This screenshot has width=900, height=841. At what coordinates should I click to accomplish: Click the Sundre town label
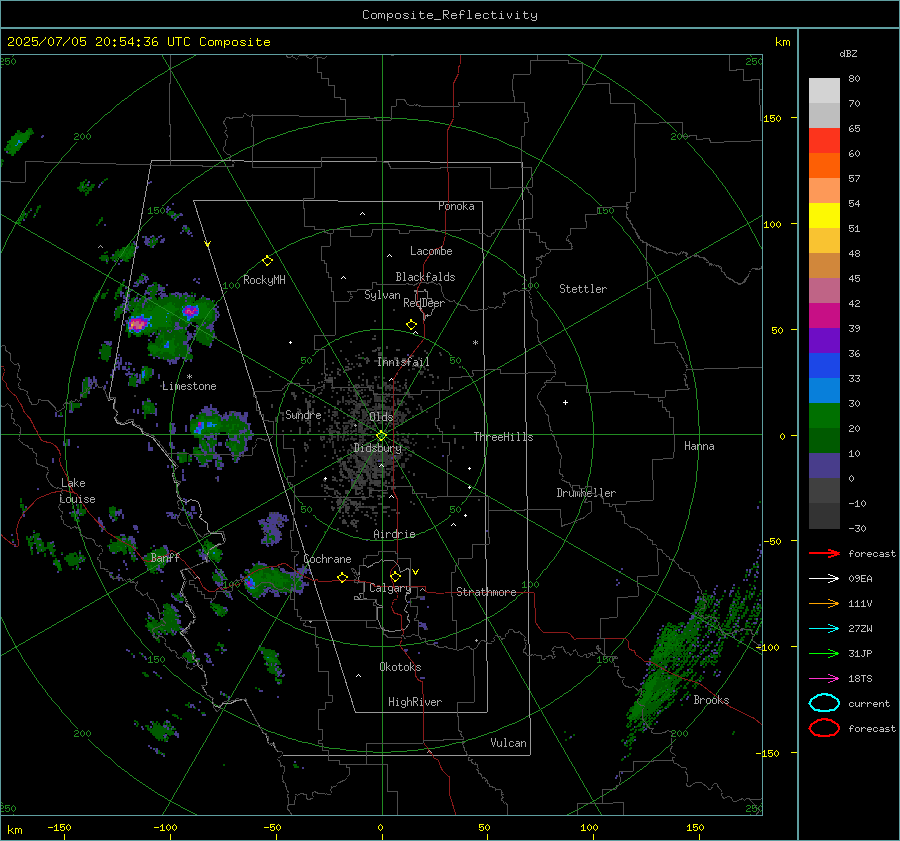coord(303,414)
